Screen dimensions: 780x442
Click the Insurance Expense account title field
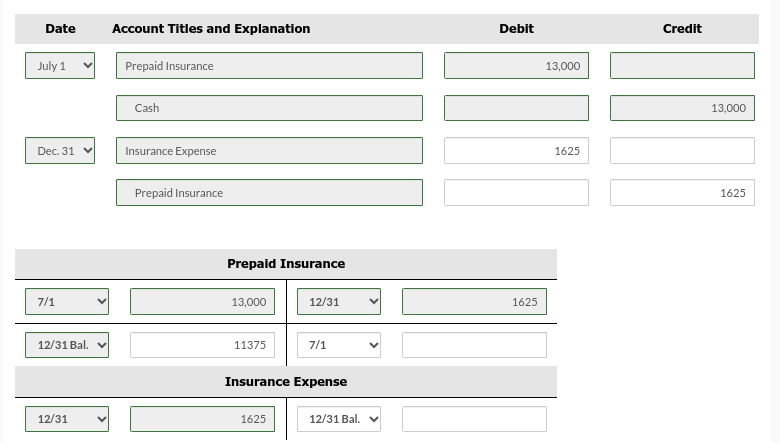269,151
